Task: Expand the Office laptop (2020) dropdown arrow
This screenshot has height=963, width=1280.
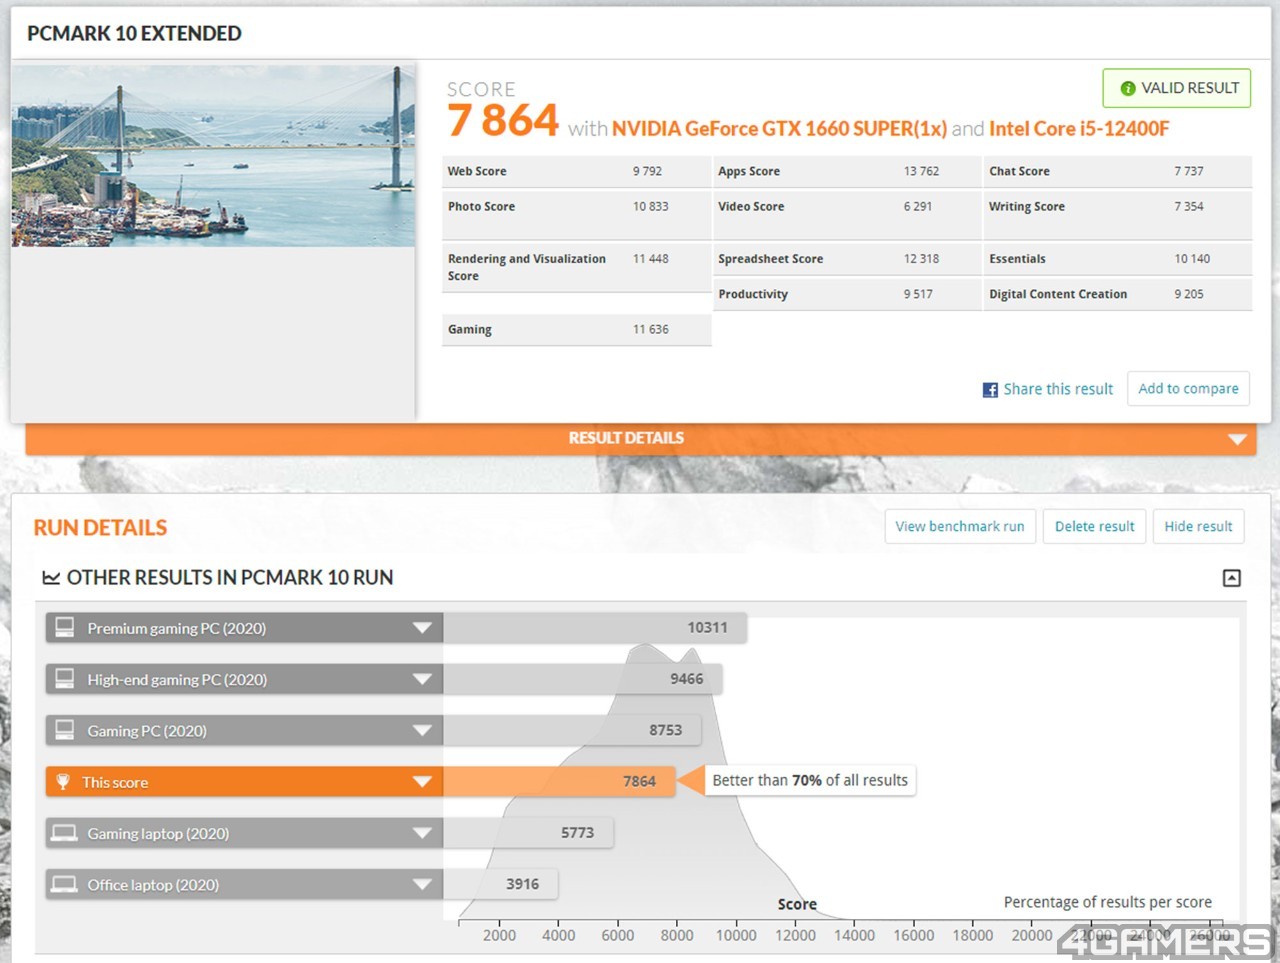Action: [422, 884]
